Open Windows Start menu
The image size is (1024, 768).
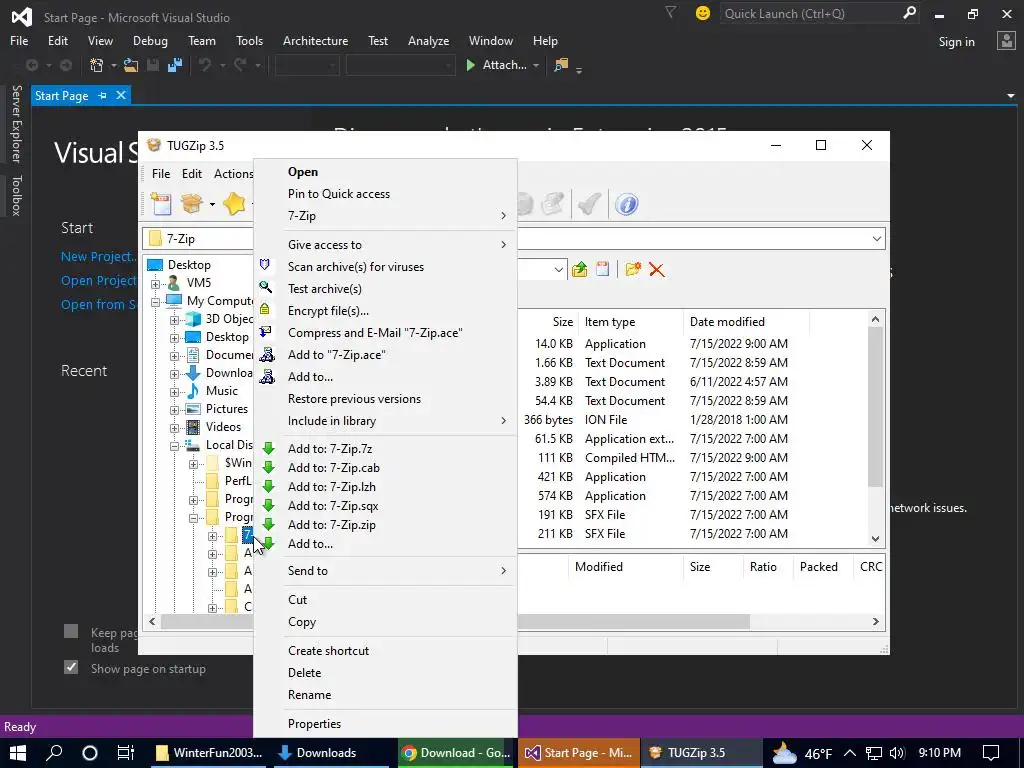pos(18,752)
